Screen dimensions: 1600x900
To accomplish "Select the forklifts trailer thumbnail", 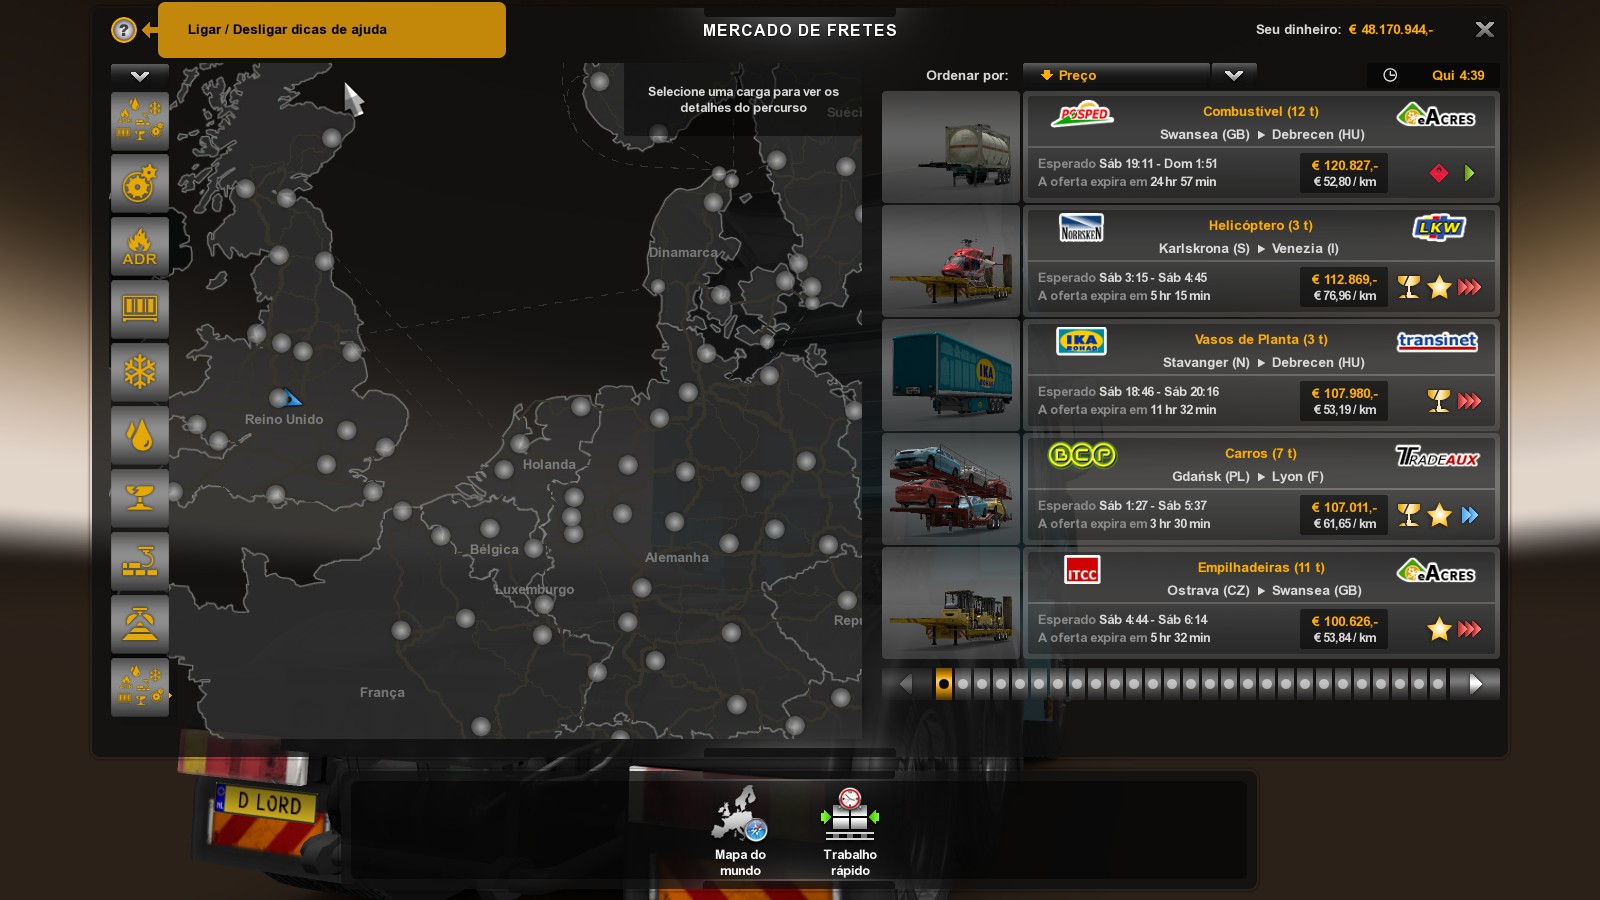I will click(951, 603).
